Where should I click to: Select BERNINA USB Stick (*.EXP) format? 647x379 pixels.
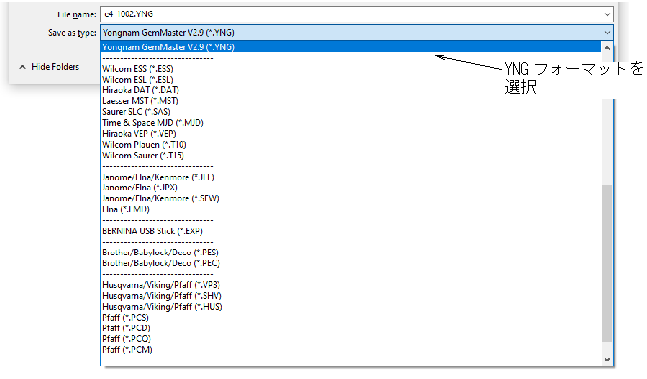pos(152,231)
